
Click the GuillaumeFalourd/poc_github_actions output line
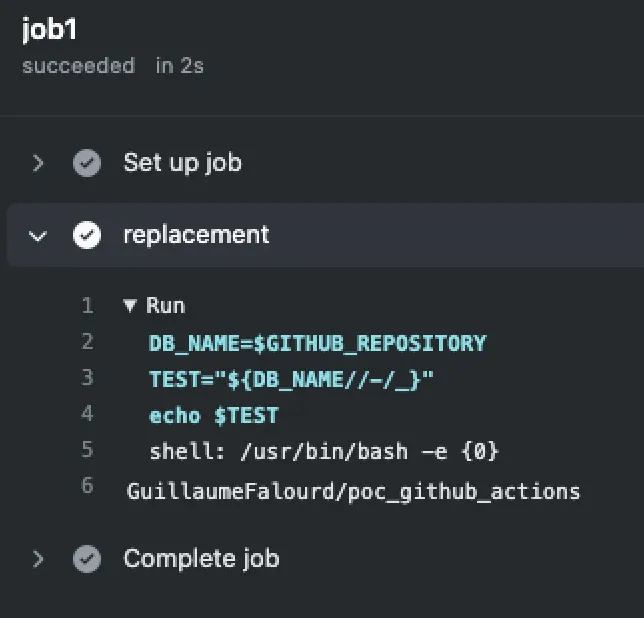coord(353,491)
